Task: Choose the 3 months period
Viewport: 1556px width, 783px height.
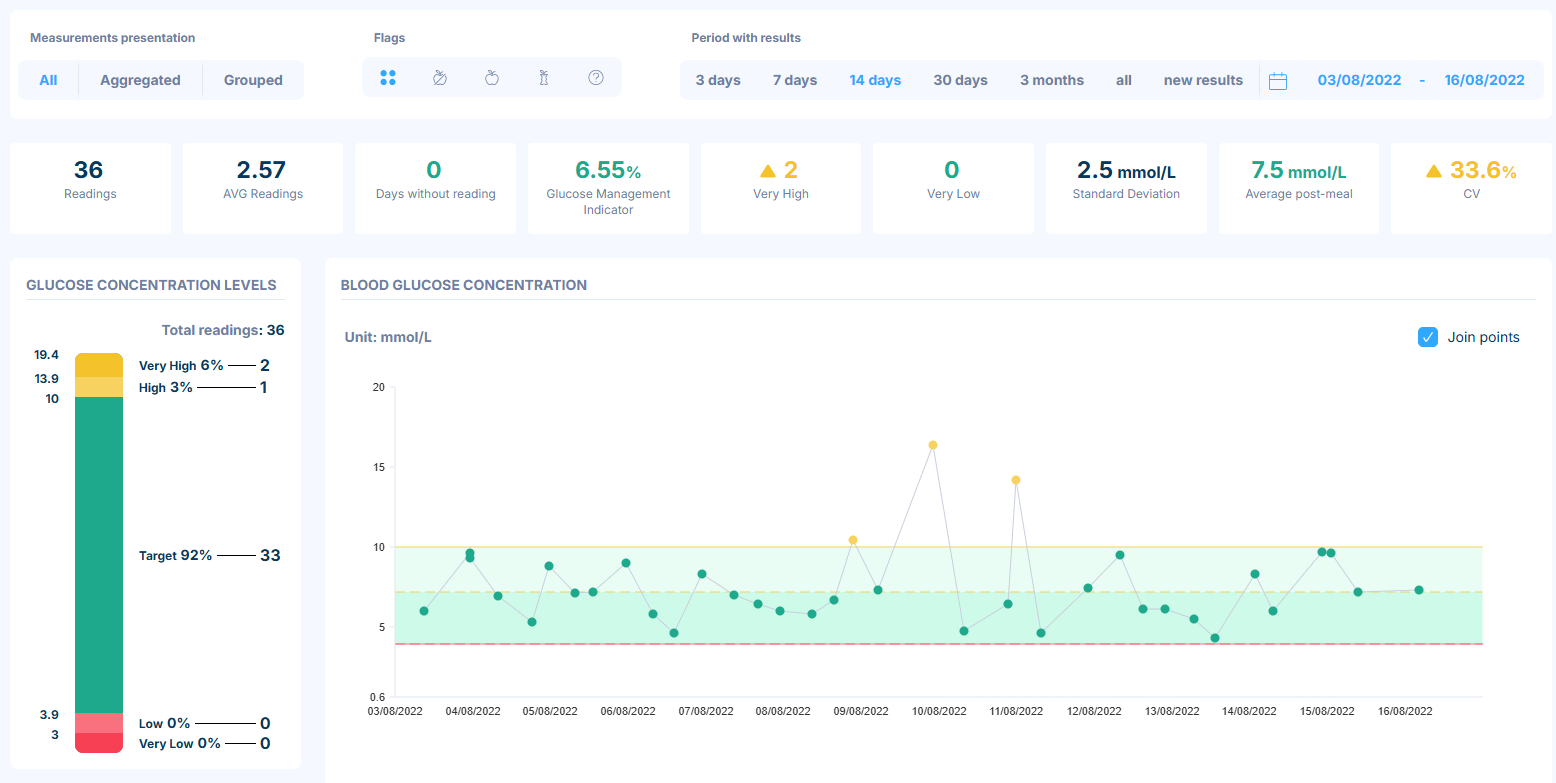Action: (1052, 80)
